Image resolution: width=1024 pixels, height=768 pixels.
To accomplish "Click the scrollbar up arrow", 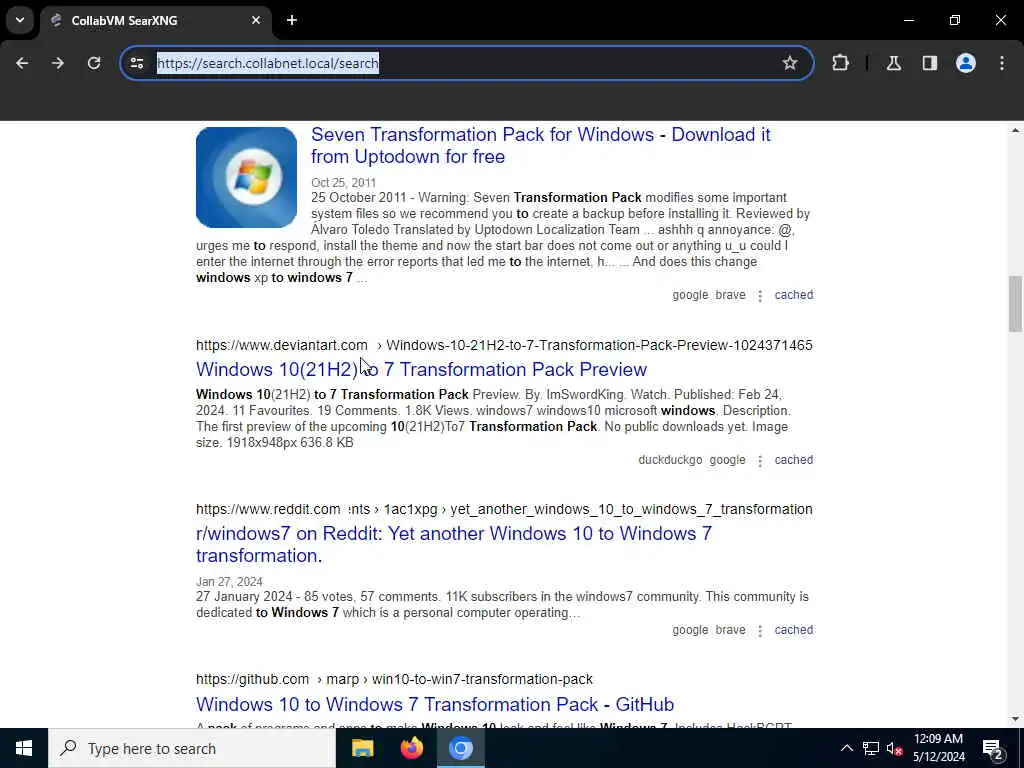I will [x=1015, y=131].
